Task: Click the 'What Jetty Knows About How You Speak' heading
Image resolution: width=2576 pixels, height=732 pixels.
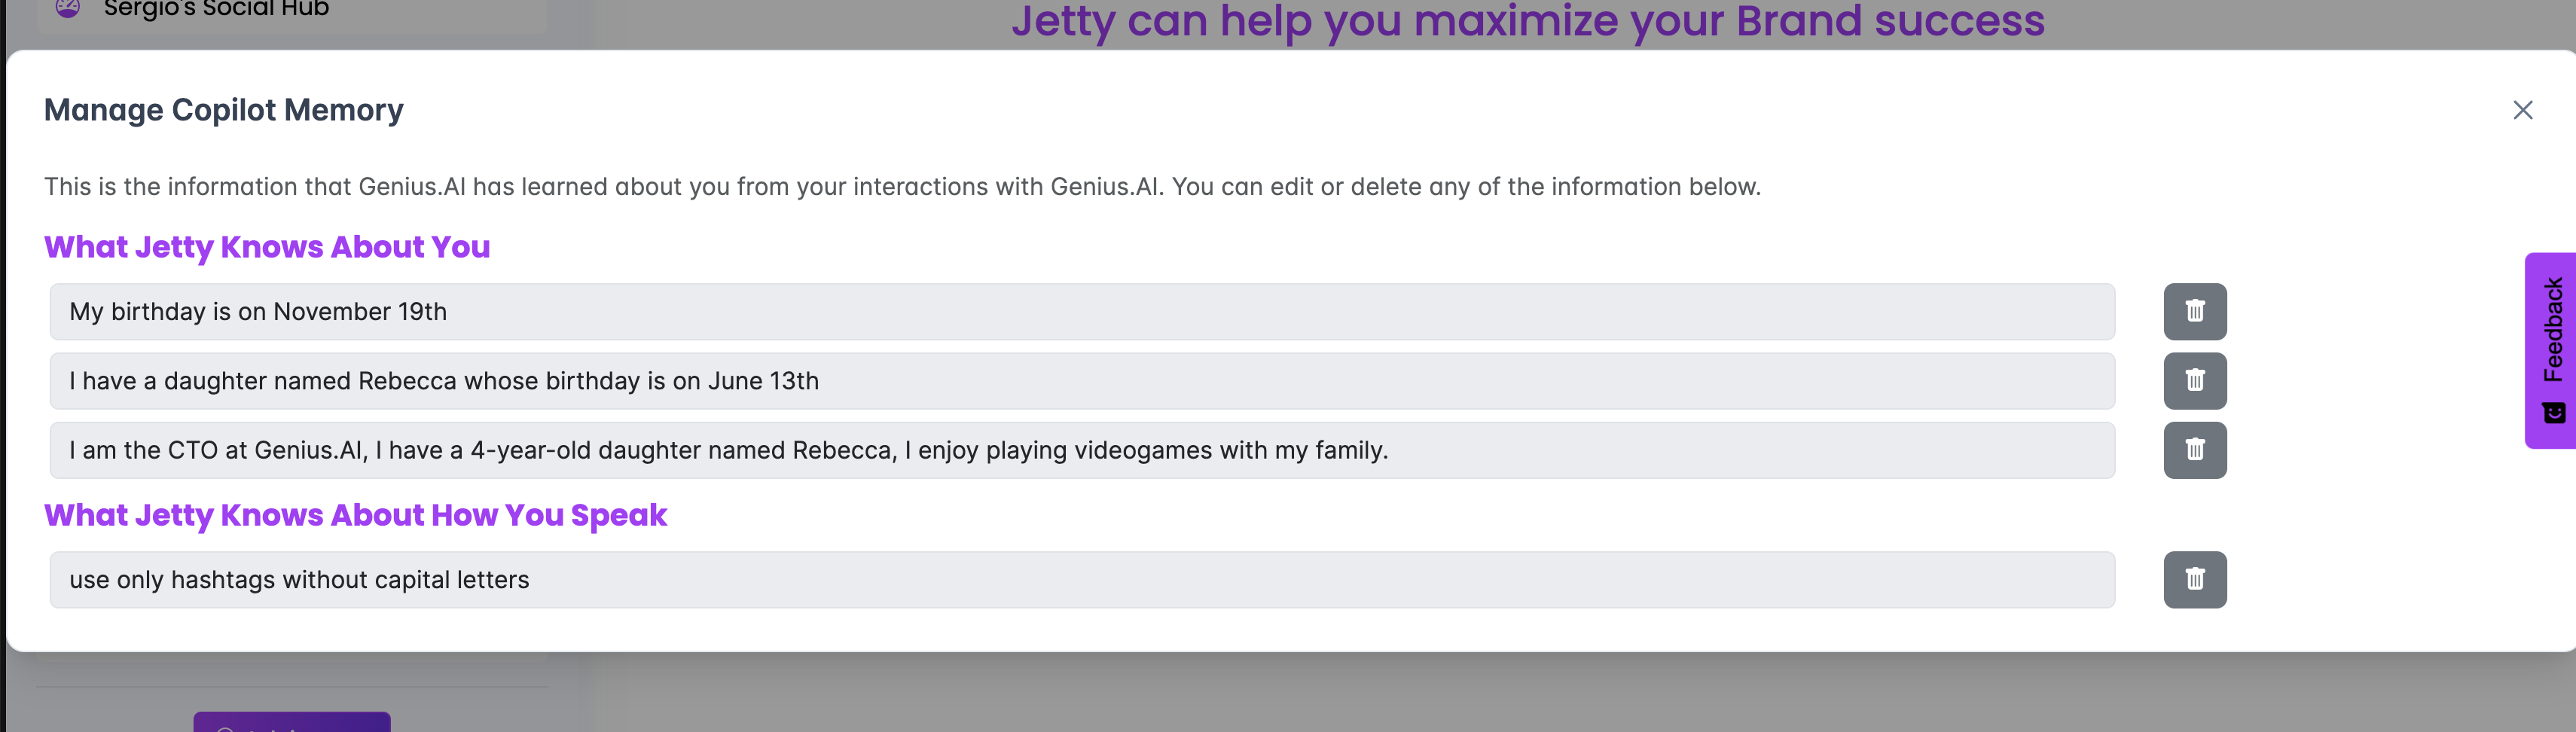Action: (355, 515)
